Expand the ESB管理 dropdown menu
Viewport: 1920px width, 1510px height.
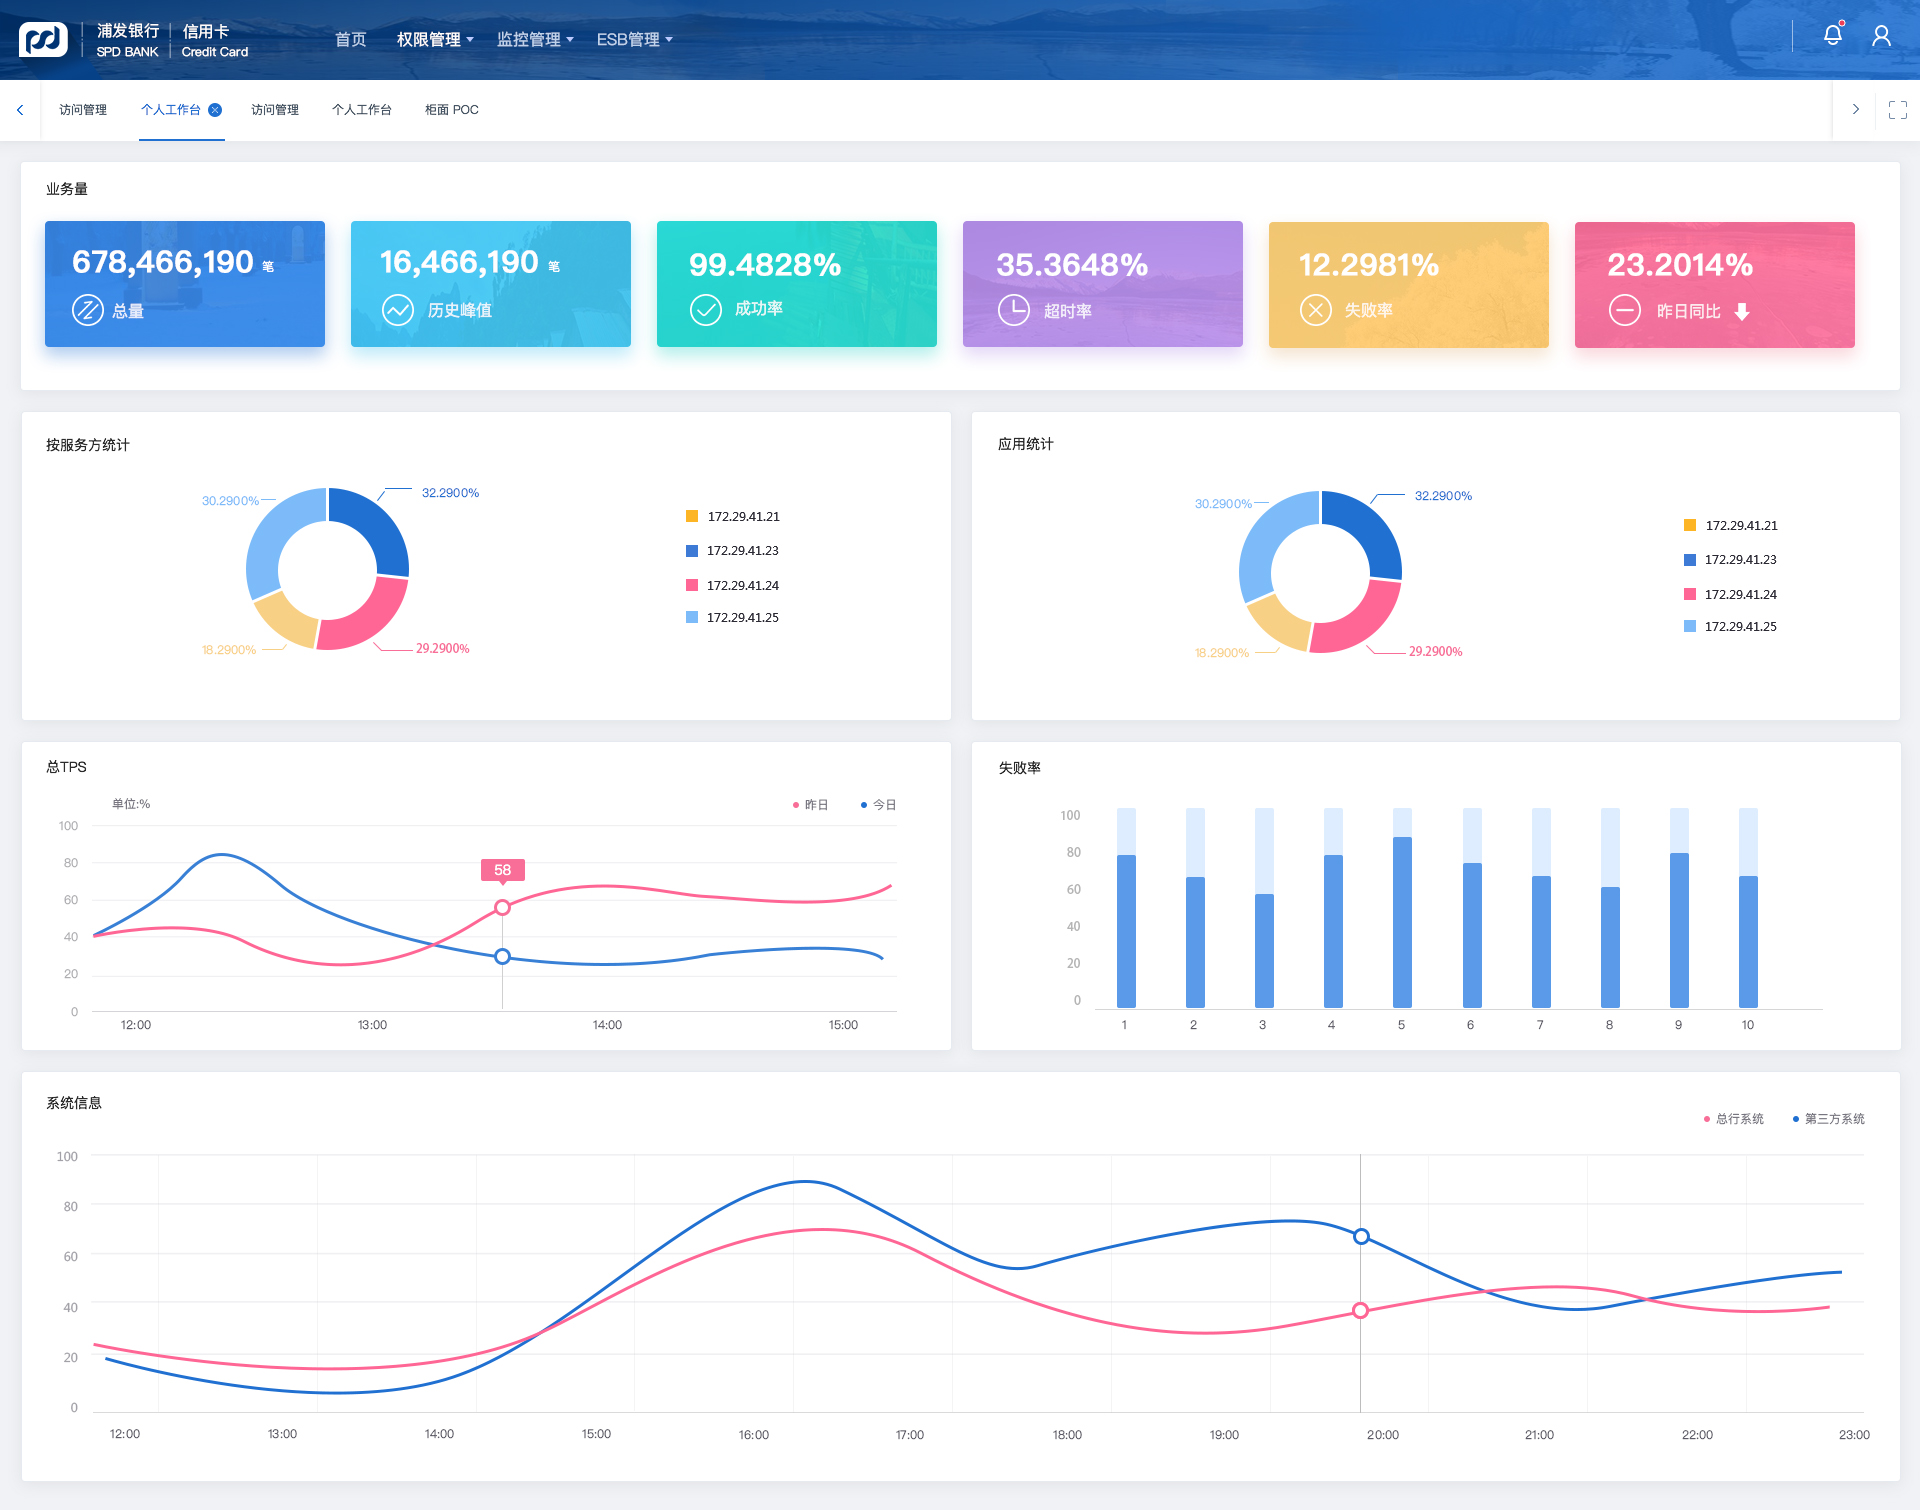pyautogui.click(x=635, y=39)
